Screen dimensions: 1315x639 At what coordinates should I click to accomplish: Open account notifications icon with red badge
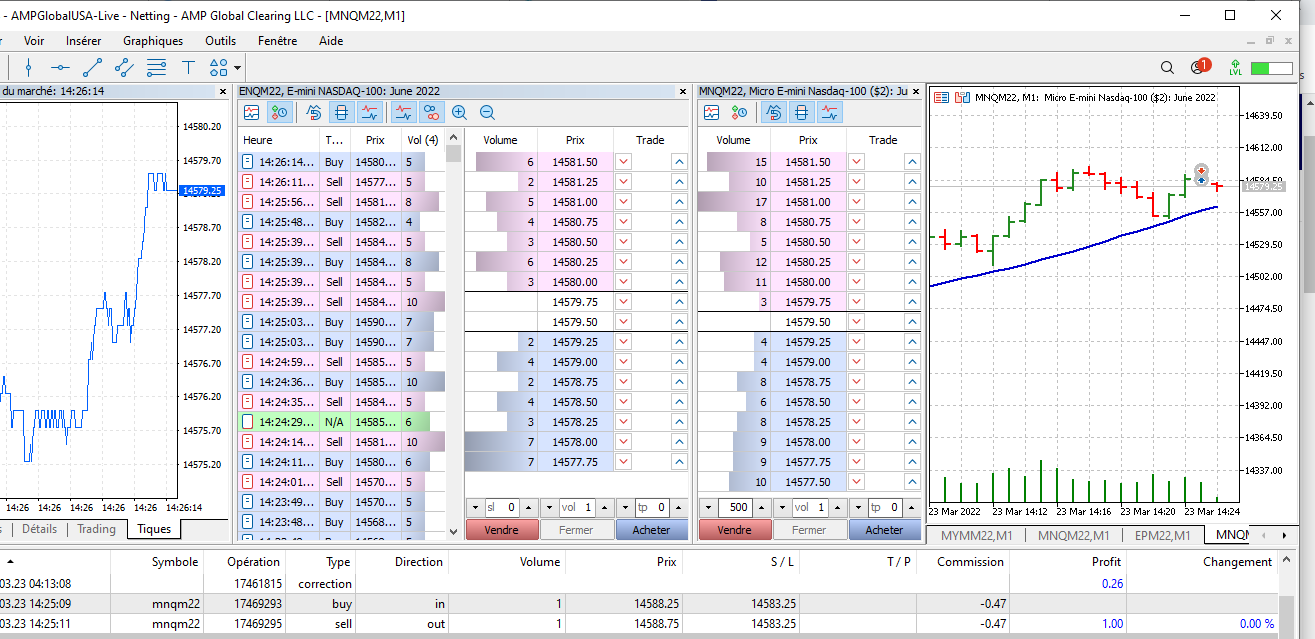pos(1199,67)
